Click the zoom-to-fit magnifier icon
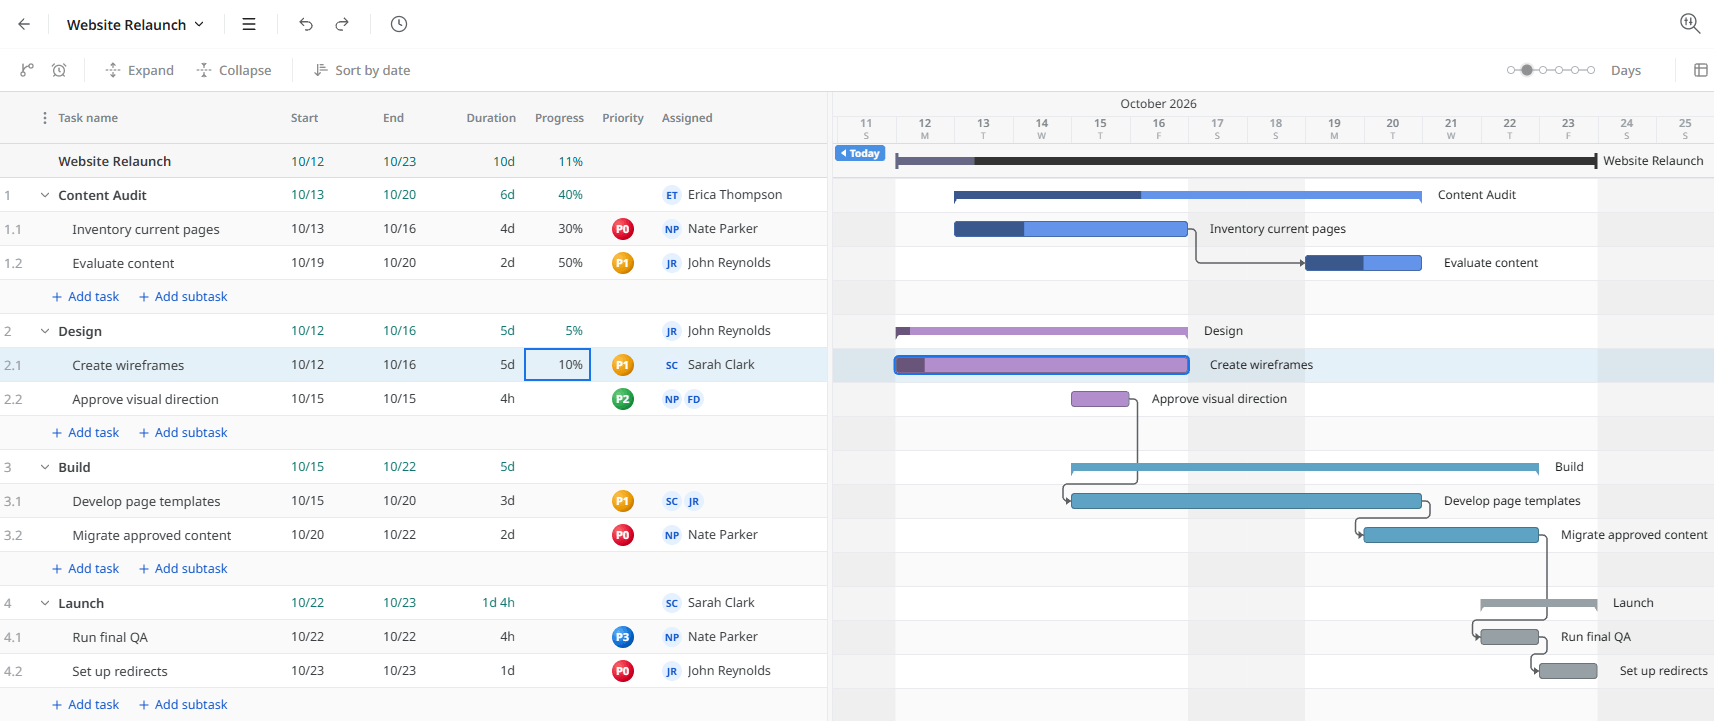 coord(1690,23)
